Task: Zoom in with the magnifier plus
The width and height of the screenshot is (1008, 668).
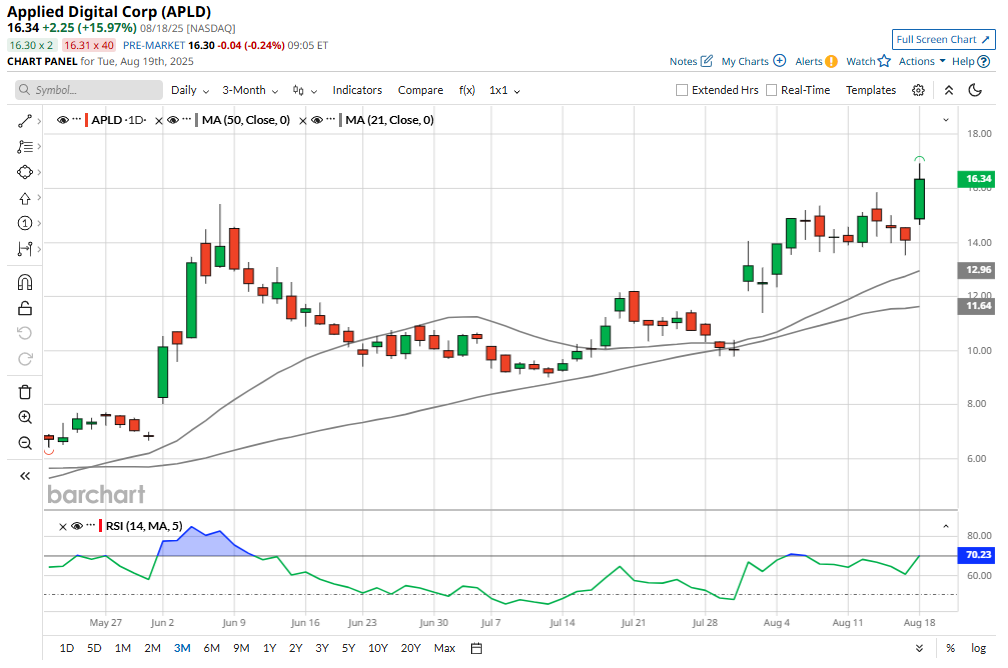Action: pos(24,417)
